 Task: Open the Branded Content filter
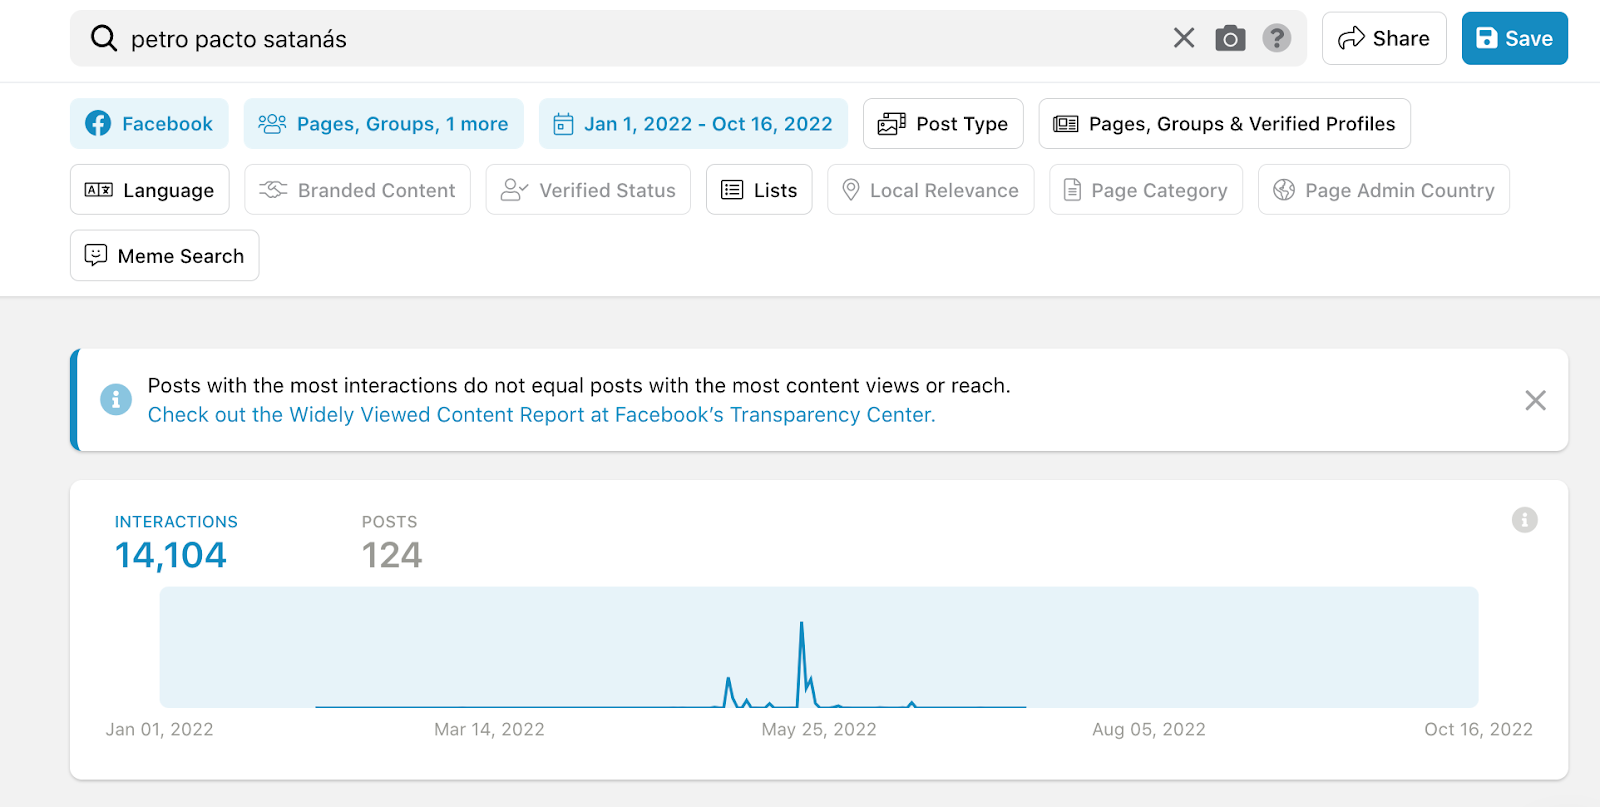click(x=357, y=190)
